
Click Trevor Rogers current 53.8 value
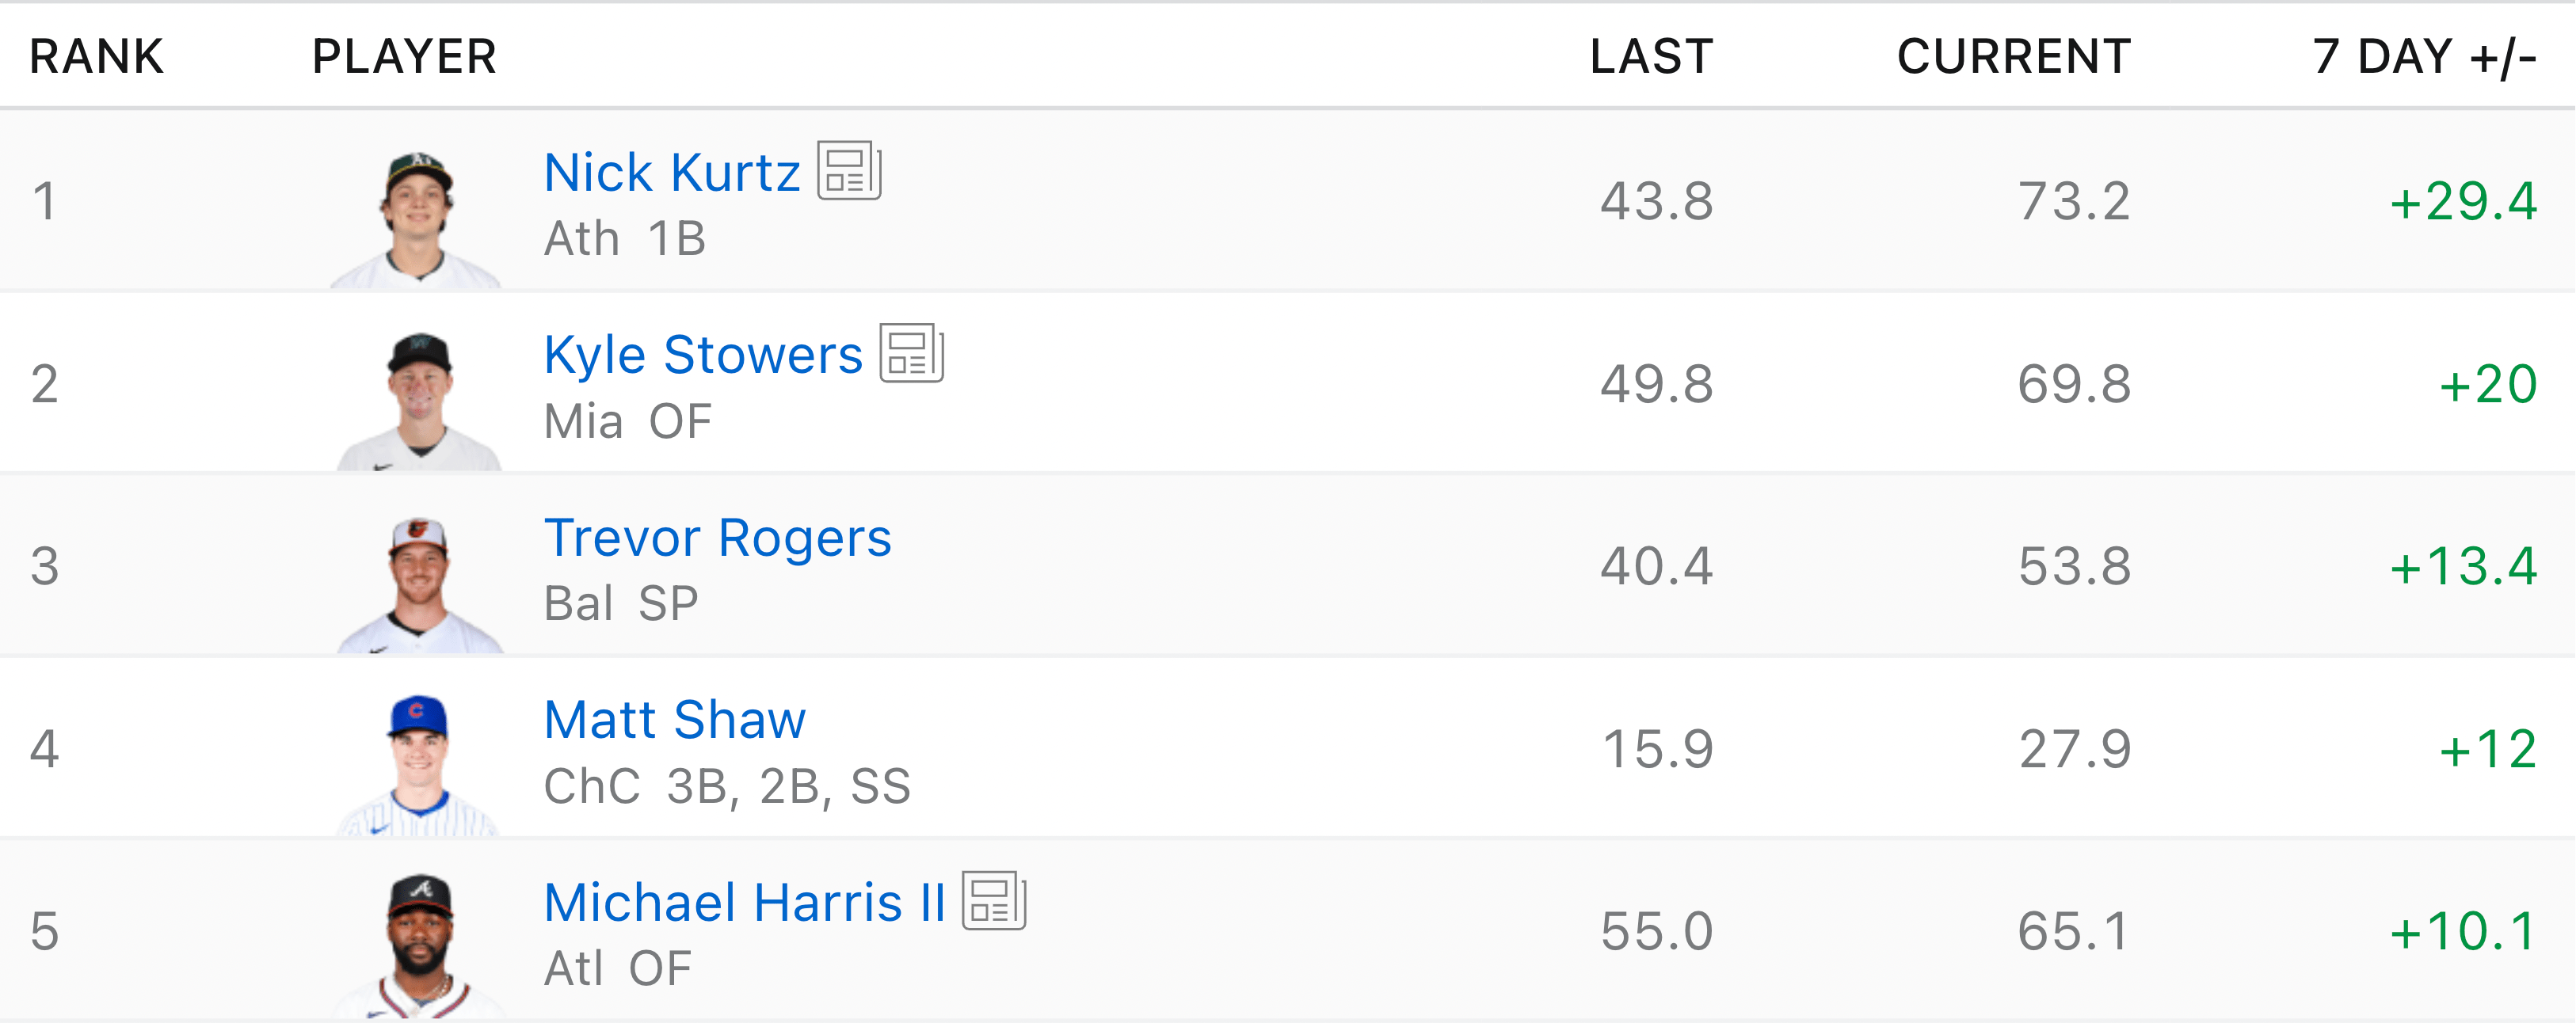[2074, 566]
